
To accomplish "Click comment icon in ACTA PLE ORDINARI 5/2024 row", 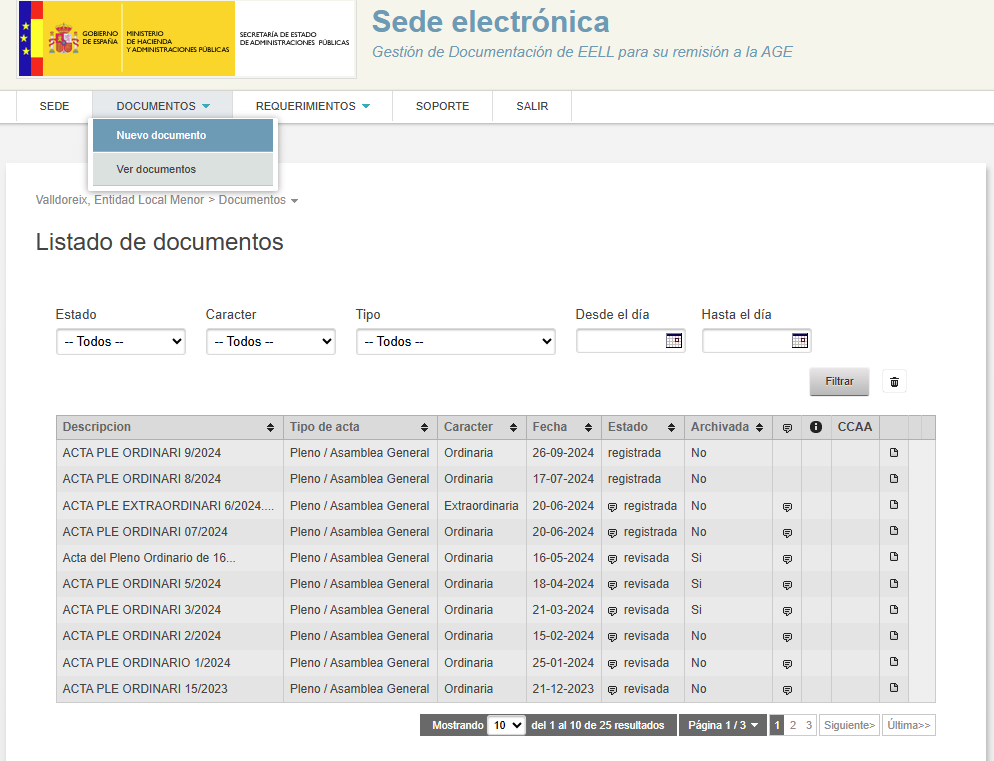I will point(787,584).
